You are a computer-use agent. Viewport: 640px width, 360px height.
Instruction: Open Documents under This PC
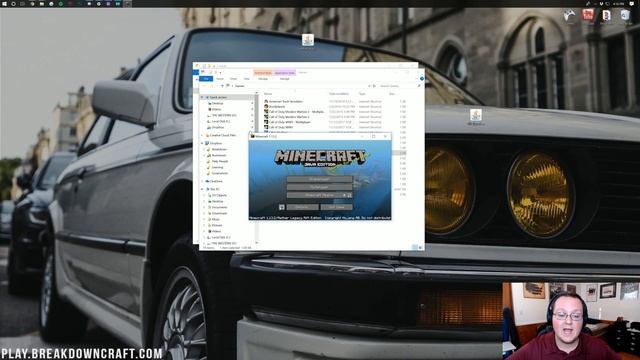point(220,207)
